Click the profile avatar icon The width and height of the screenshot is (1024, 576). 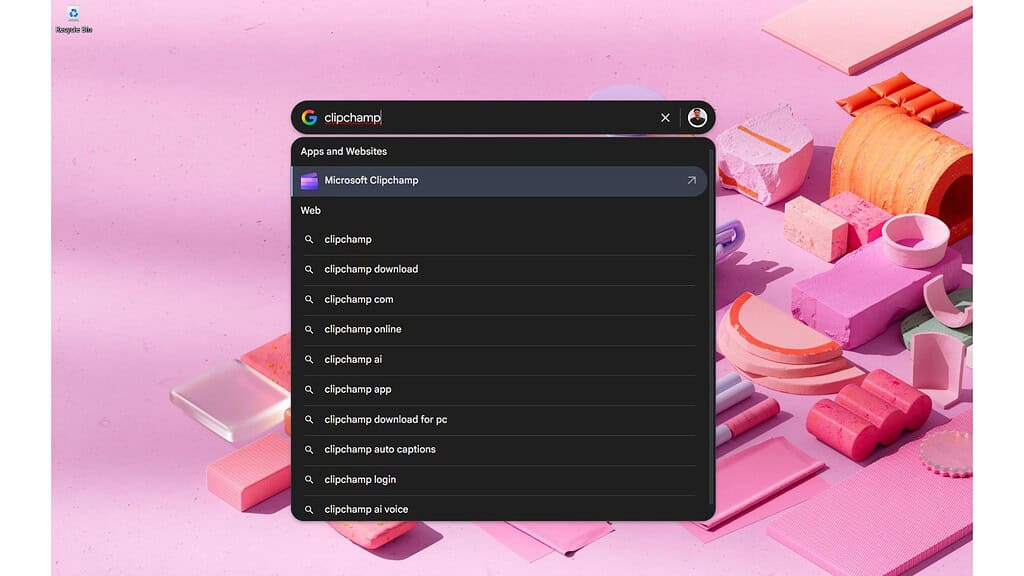(x=698, y=117)
